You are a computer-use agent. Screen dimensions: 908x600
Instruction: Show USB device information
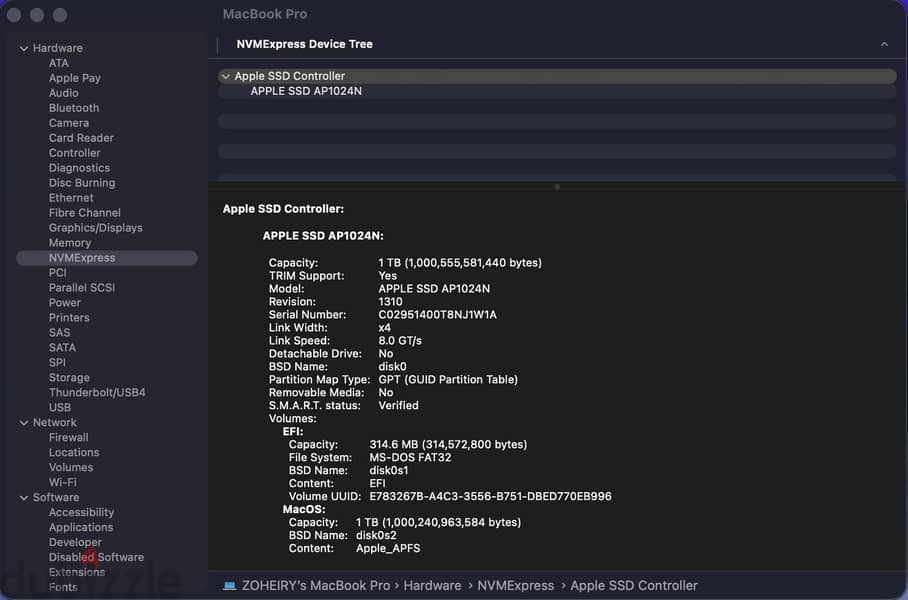click(60, 408)
